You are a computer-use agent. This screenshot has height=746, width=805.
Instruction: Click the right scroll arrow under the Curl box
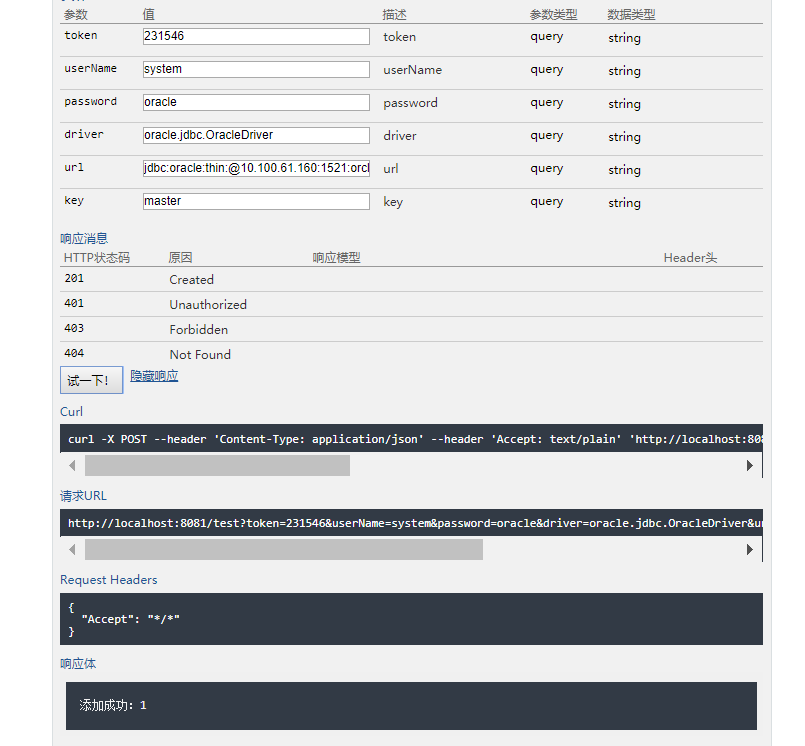pos(749,464)
